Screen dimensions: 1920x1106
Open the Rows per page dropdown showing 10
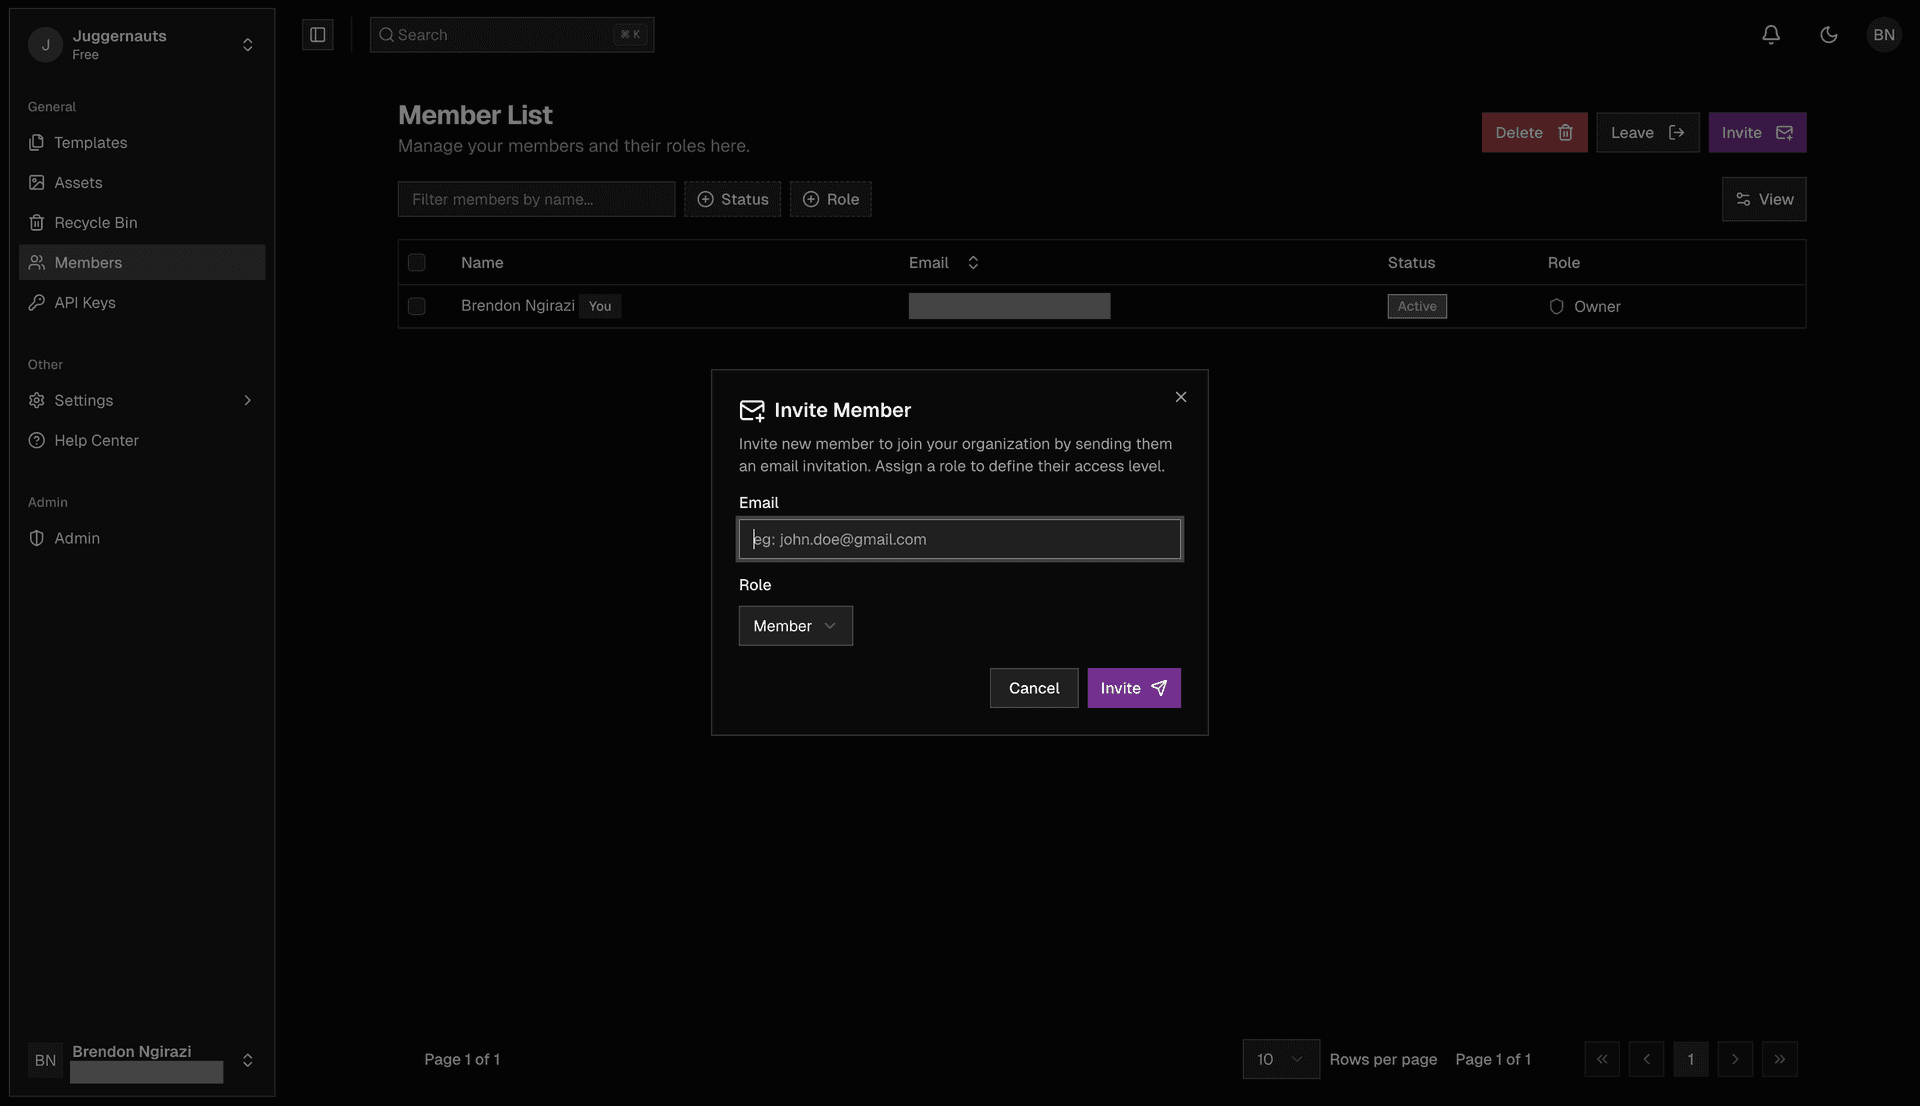(1280, 1059)
